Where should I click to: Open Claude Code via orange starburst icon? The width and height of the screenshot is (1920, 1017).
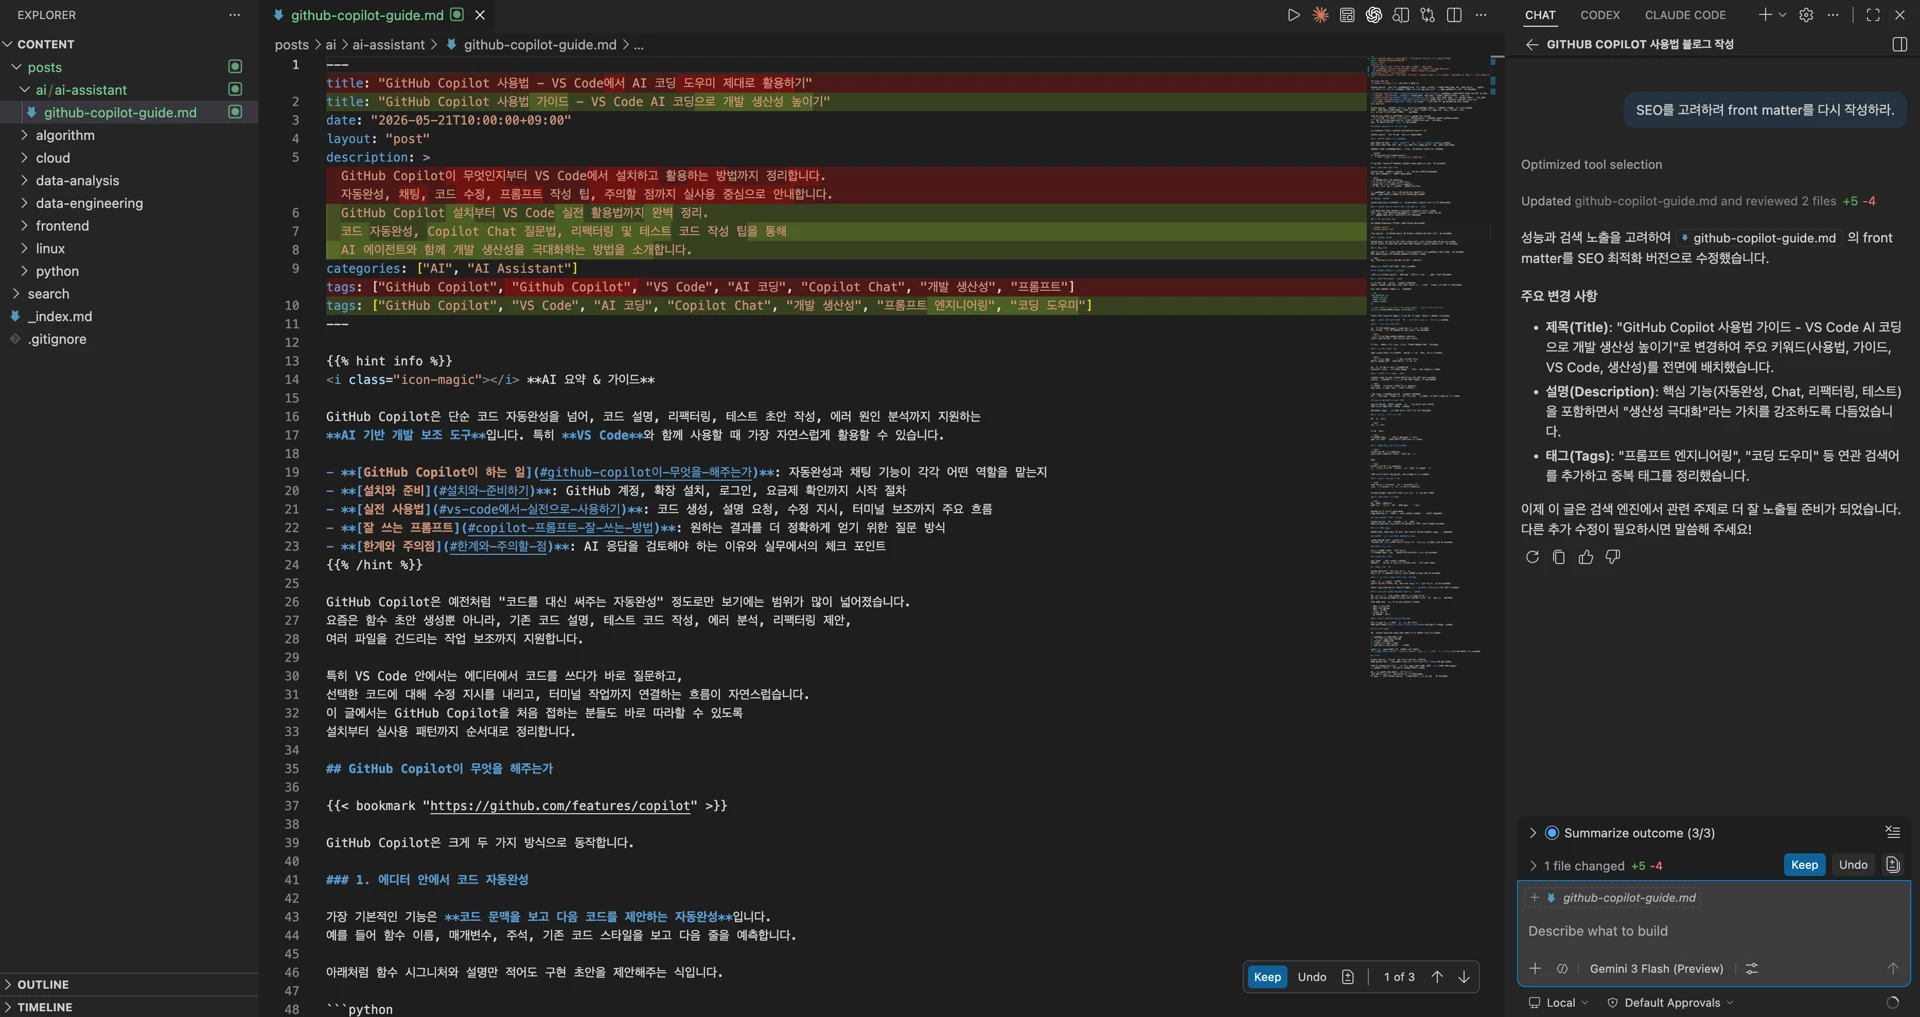tap(1320, 15)
